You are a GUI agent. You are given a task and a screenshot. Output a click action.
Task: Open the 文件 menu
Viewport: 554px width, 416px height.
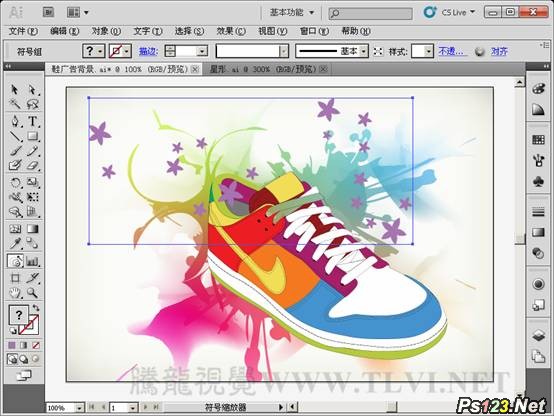point(23,31)
